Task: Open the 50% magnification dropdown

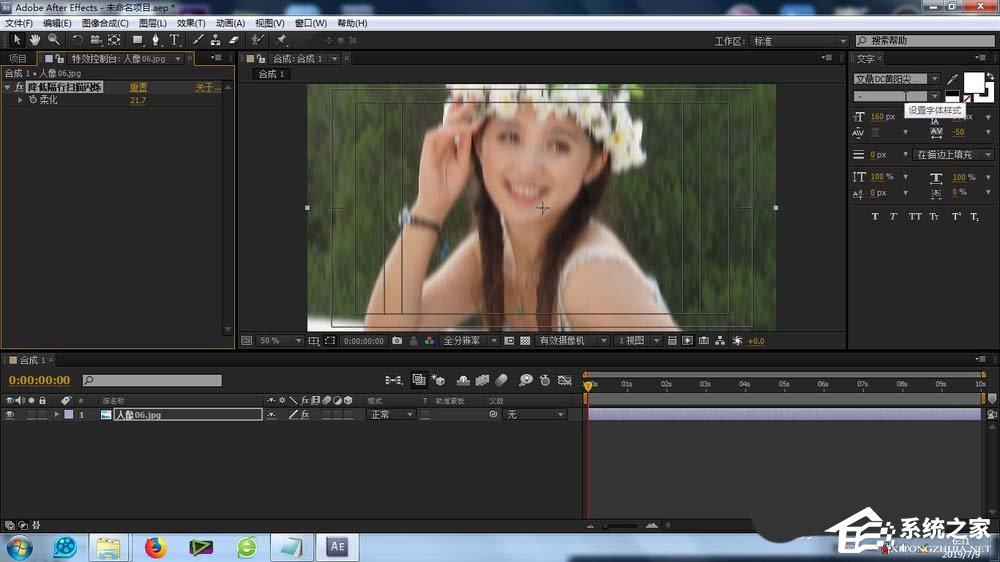Action: pyautogui.click(x=280, y=341)
